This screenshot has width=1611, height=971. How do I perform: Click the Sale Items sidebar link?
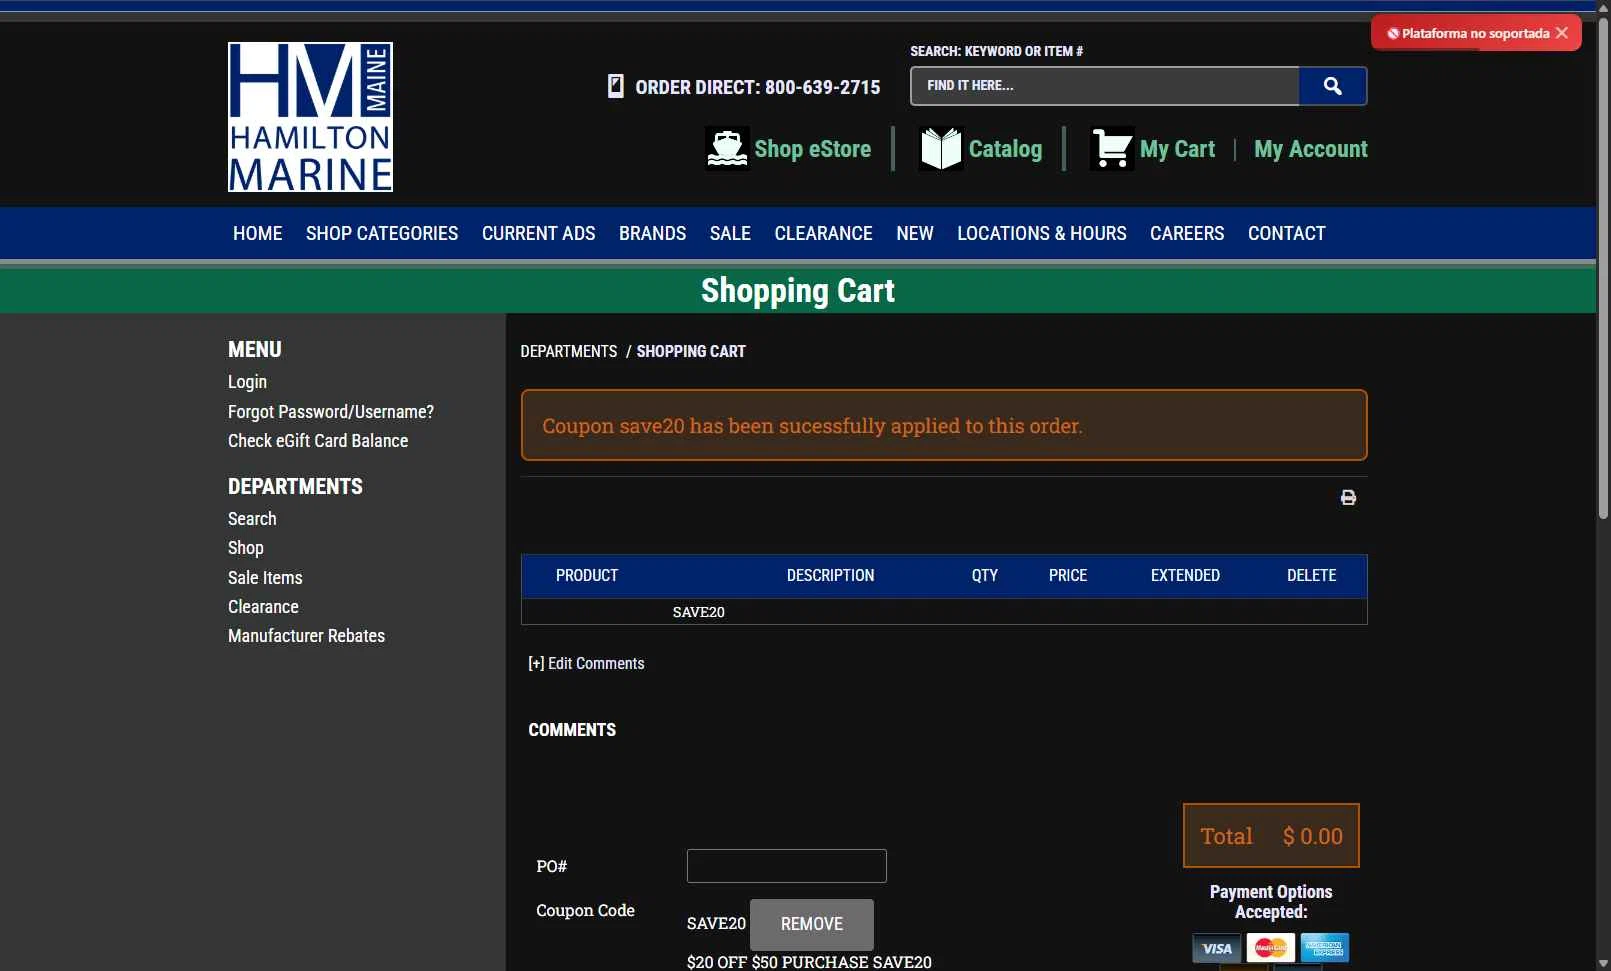click(x=265, y=577)
